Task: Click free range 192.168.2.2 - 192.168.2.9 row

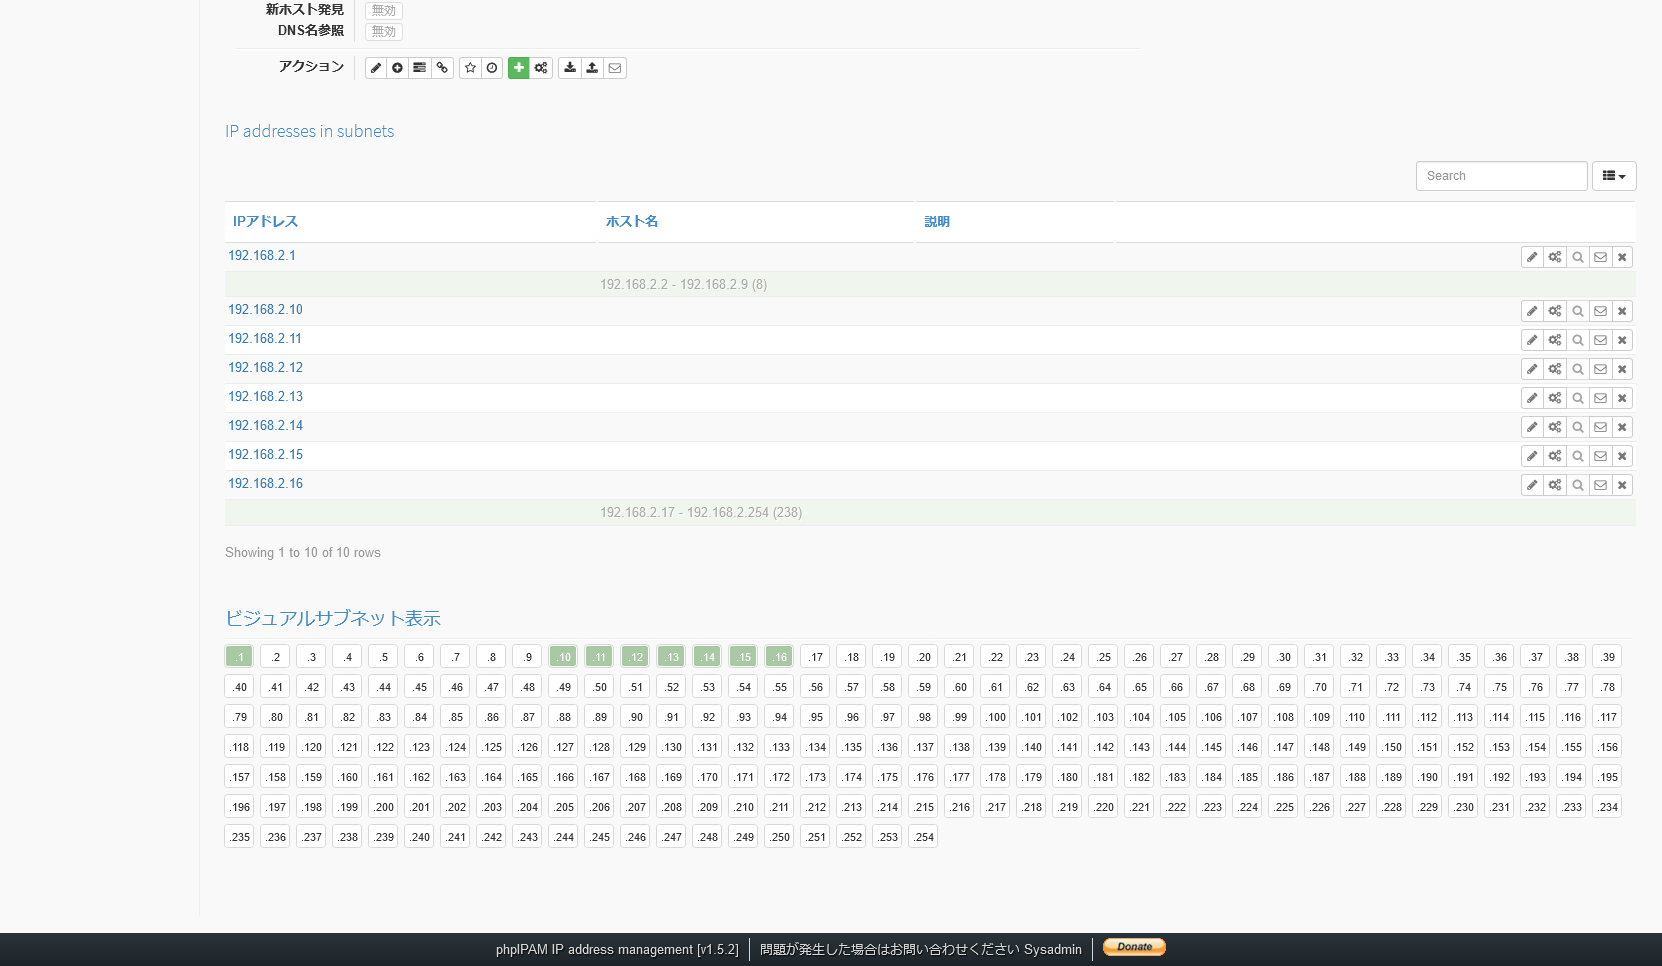Action: pyautogui.click(x=930, y=284)
